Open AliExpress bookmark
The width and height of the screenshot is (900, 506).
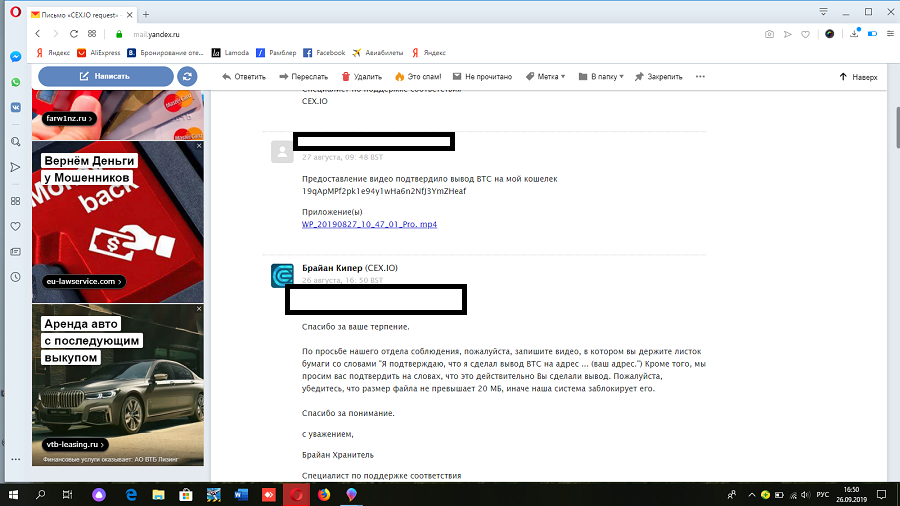tap(99, 53)
